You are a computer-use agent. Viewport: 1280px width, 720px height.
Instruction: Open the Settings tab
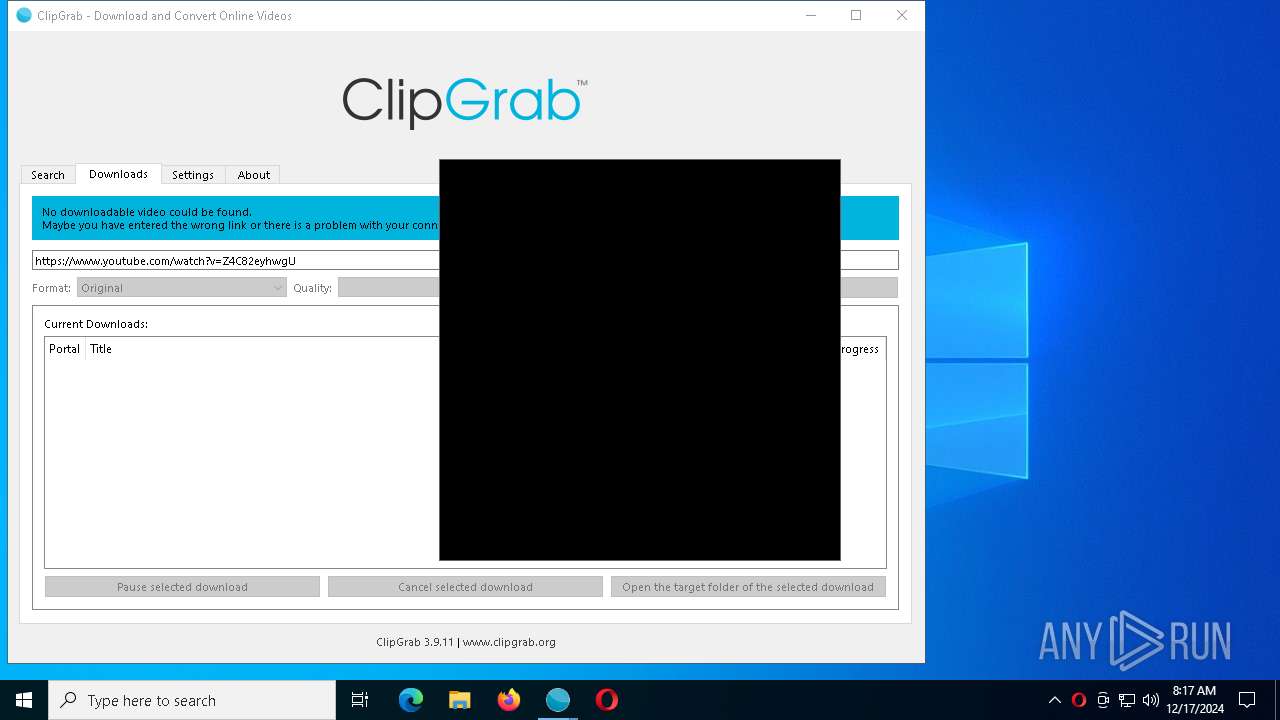[x=193, y=175]
